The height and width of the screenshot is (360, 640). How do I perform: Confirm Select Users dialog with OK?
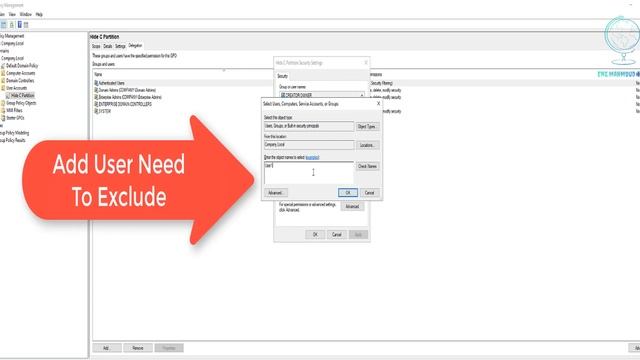(348, 193)
